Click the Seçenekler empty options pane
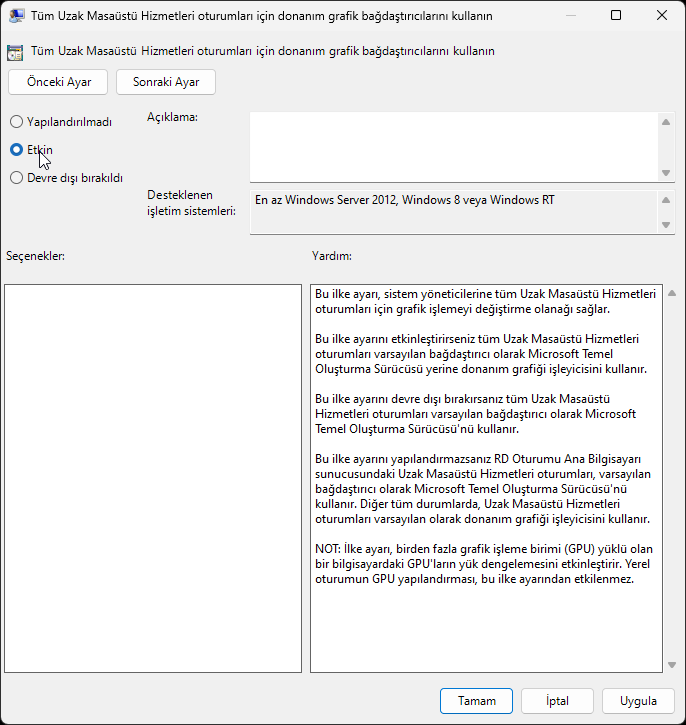The width and height of the screenshot is (686, 725). [153, 479]
